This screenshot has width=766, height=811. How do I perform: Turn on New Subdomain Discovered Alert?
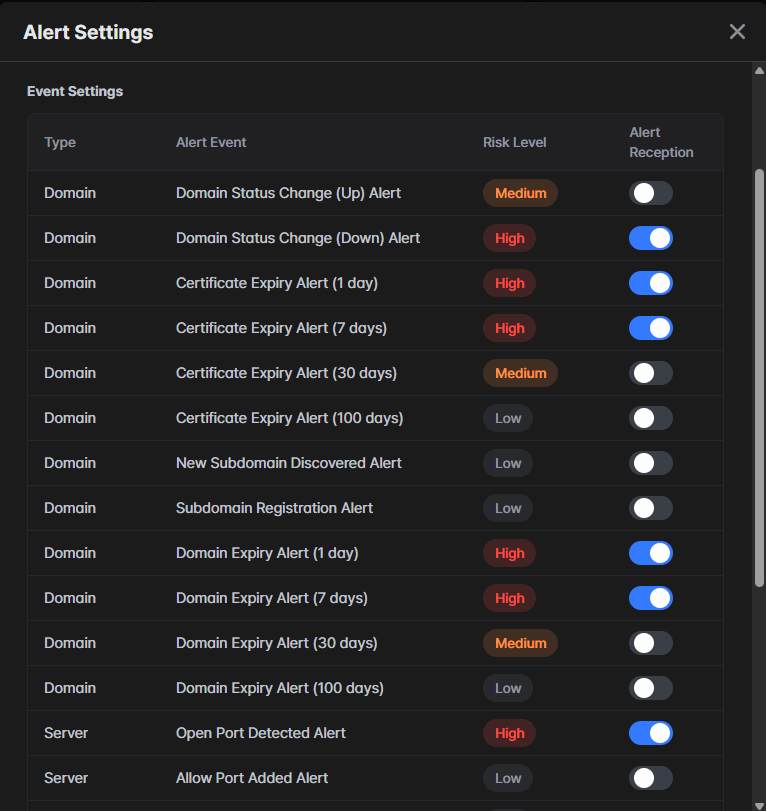650,463
